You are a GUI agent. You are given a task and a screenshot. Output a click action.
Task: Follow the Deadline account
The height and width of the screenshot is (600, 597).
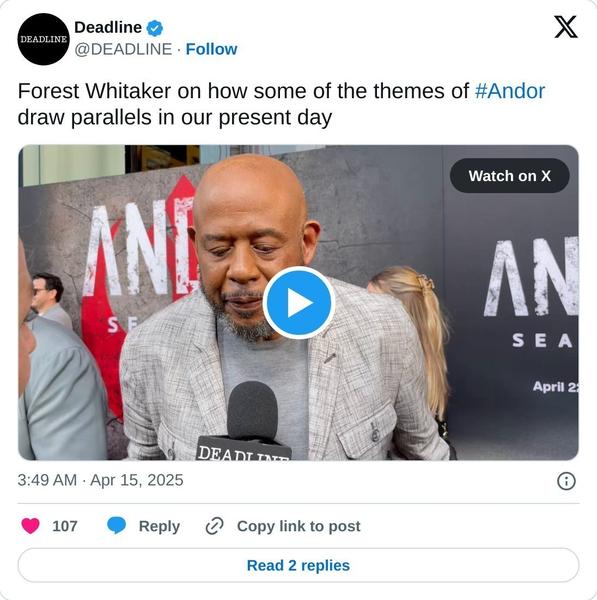point(211,49)
